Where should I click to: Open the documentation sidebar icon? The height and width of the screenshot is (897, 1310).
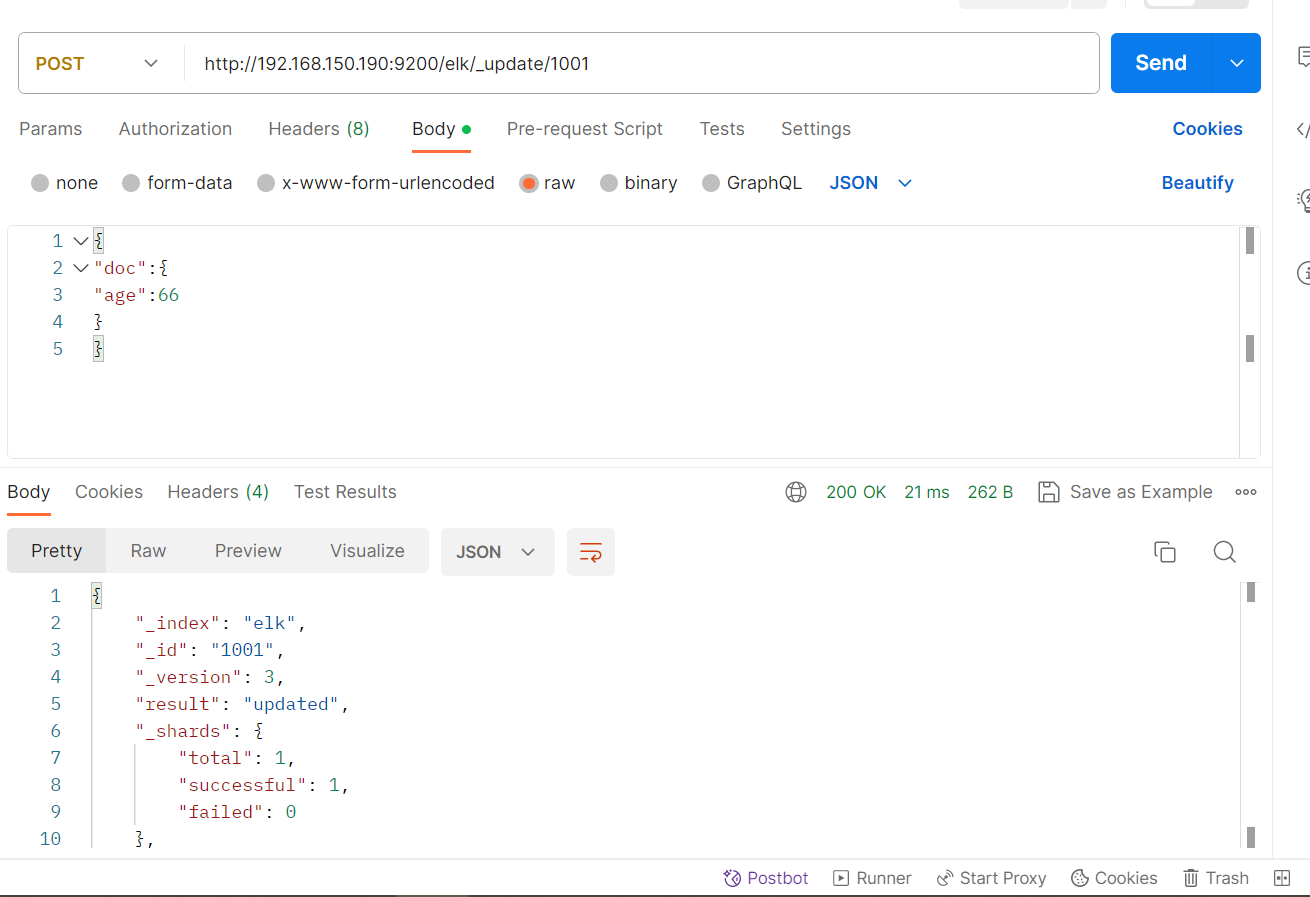pyautogui.click(x=1303, y=58)
